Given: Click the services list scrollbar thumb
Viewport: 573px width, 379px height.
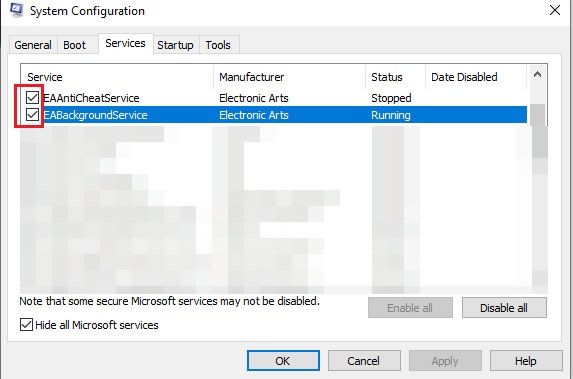Looking at the screenshot, I should pyautogui.click(x=537, y=131).
